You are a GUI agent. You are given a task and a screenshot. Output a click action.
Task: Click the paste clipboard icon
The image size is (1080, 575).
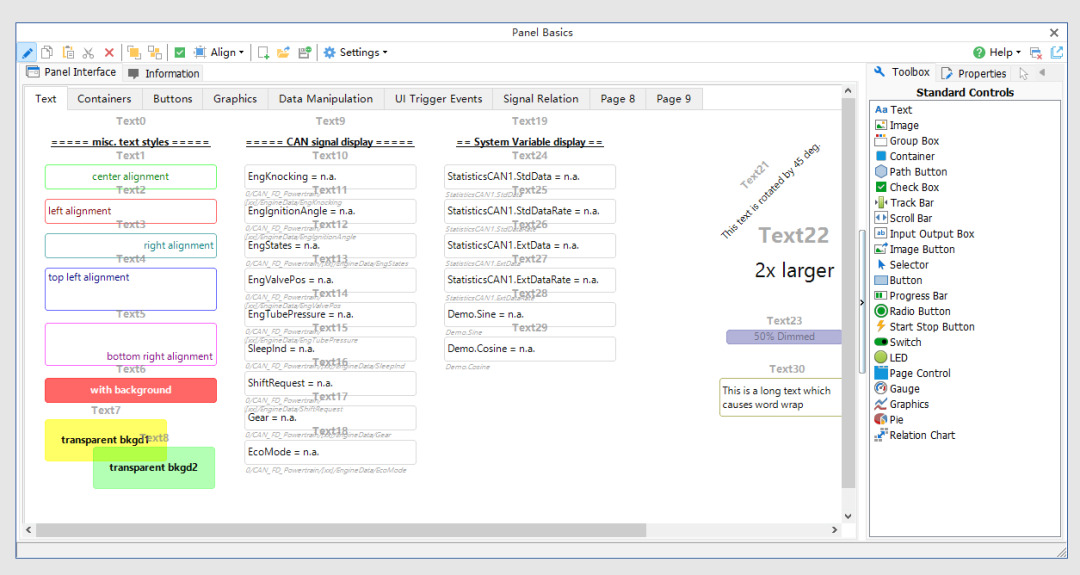coord(68,52)
